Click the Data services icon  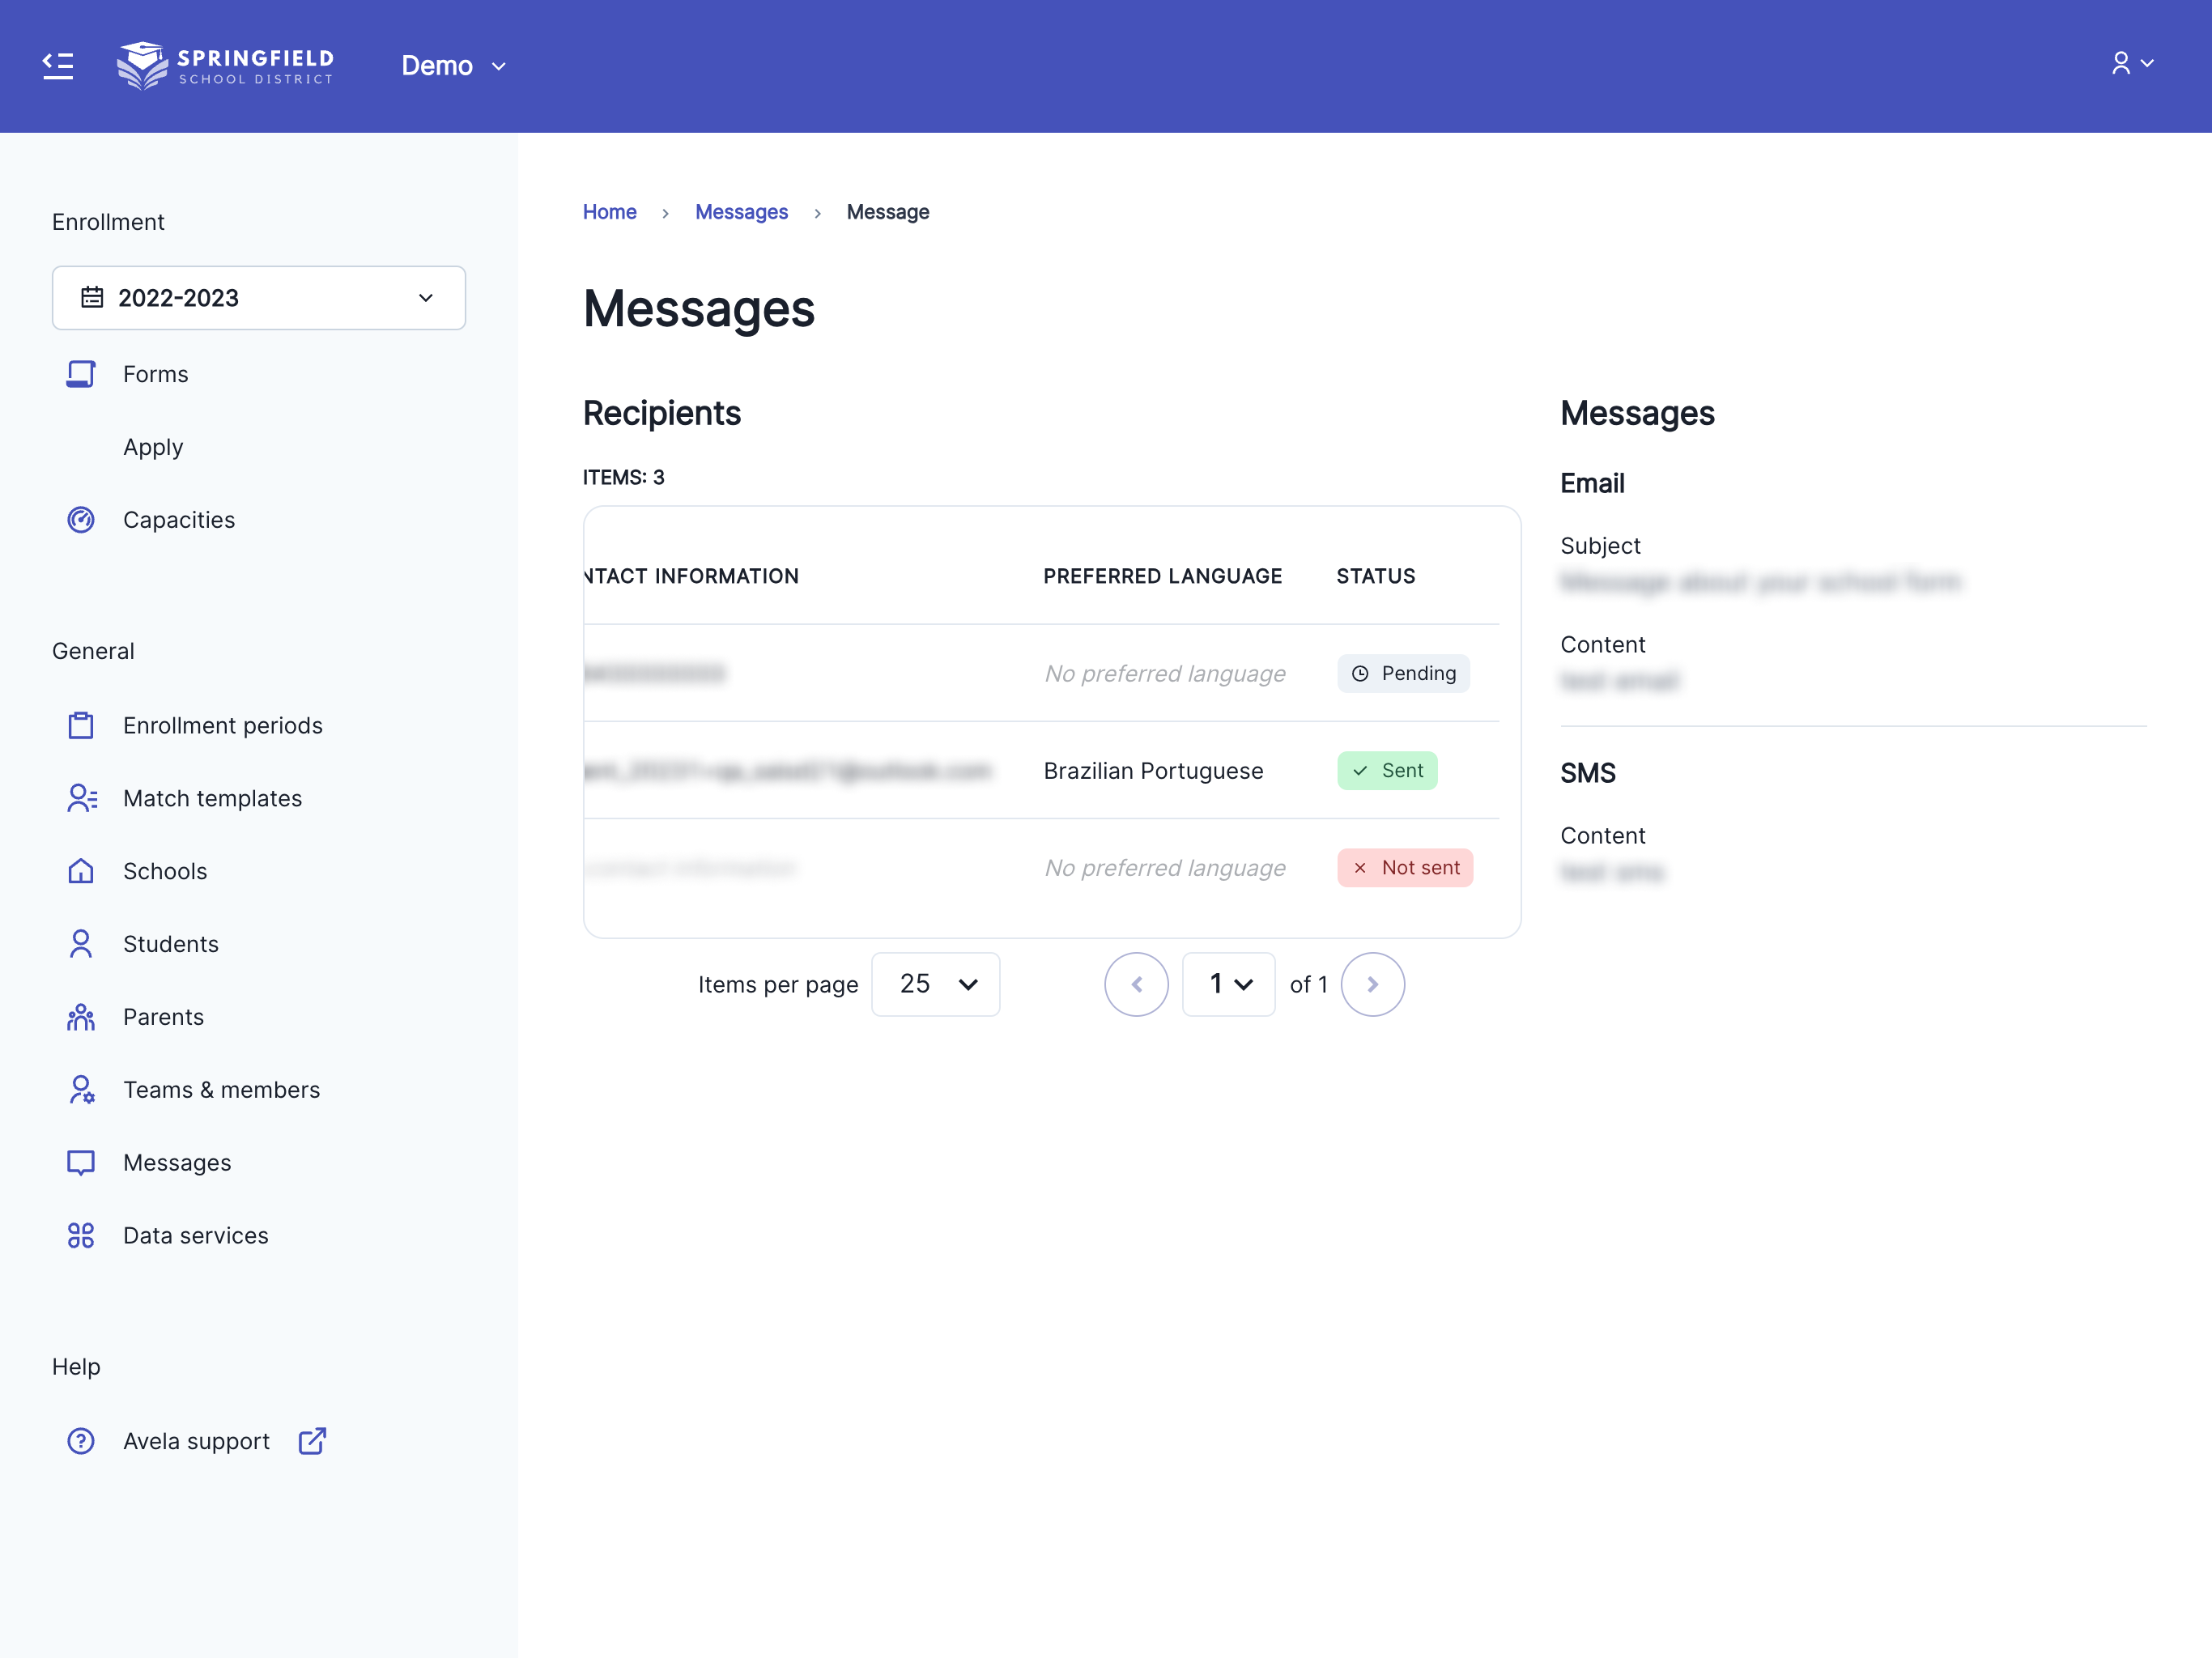point(80,1236)
